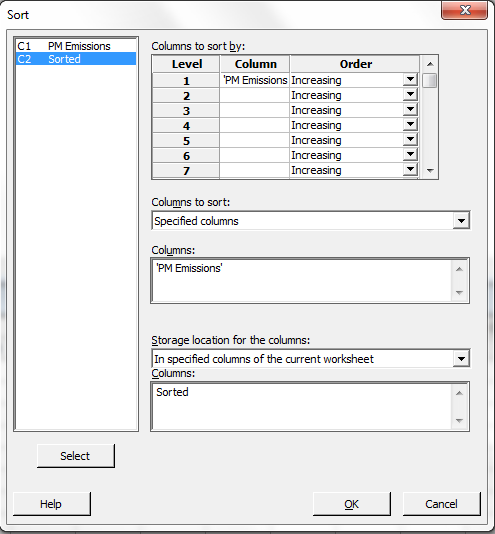495x534 pixels.
Task: Cancel the Sort dialog
Action: pos(442,504)
